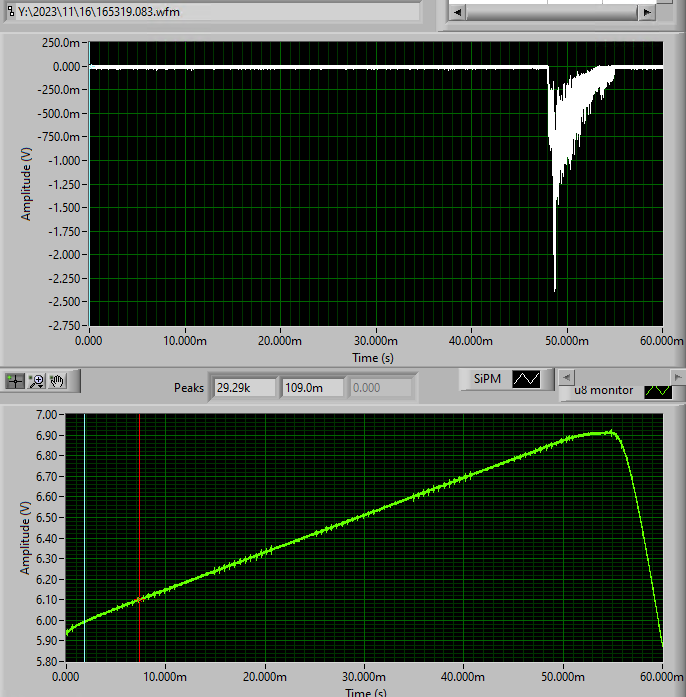Click the left arrow of the top horizontal scrollbar
This screenshot has width=686, height=697.
coord(457,12)
